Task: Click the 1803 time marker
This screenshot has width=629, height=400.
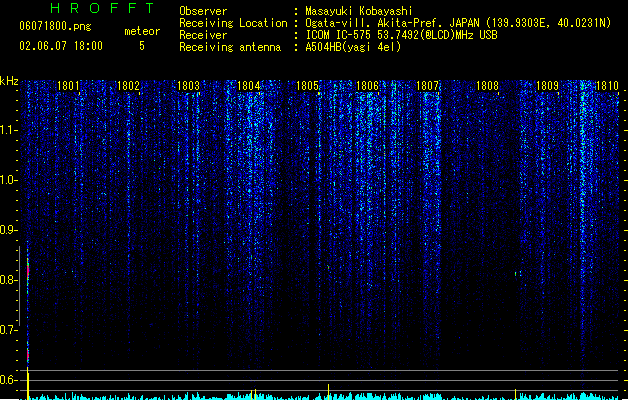Action: click(188, 86)
